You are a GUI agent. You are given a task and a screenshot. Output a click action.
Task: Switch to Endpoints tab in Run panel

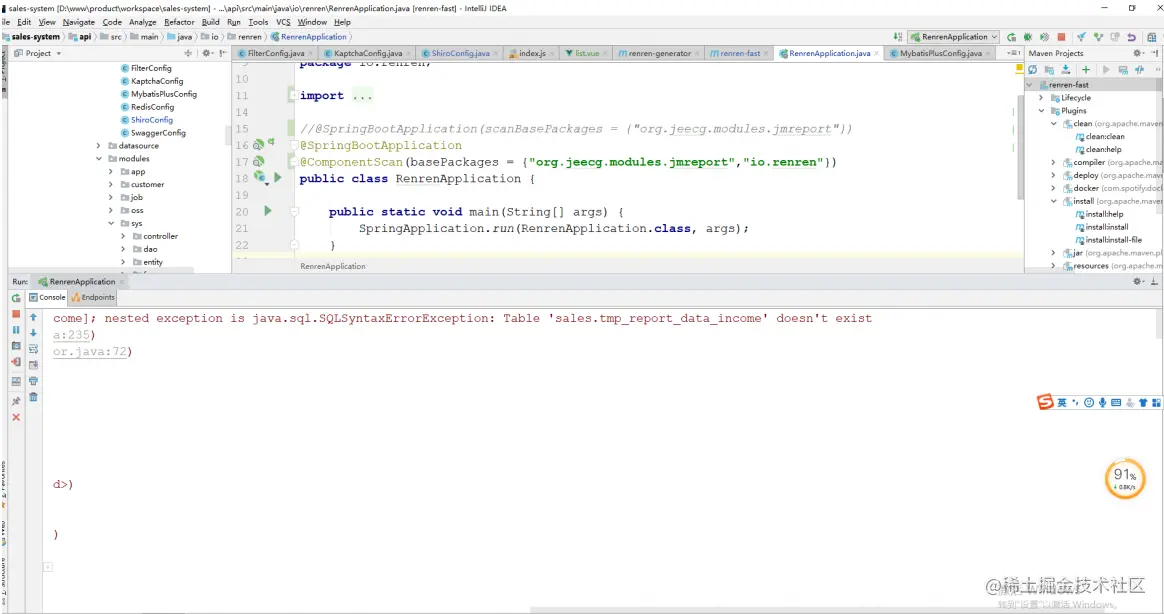click(x=93, y=298)
